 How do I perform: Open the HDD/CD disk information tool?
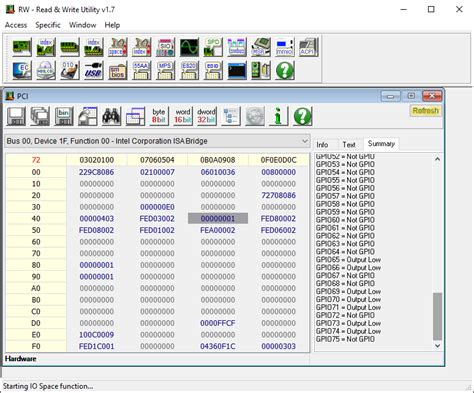46,70
